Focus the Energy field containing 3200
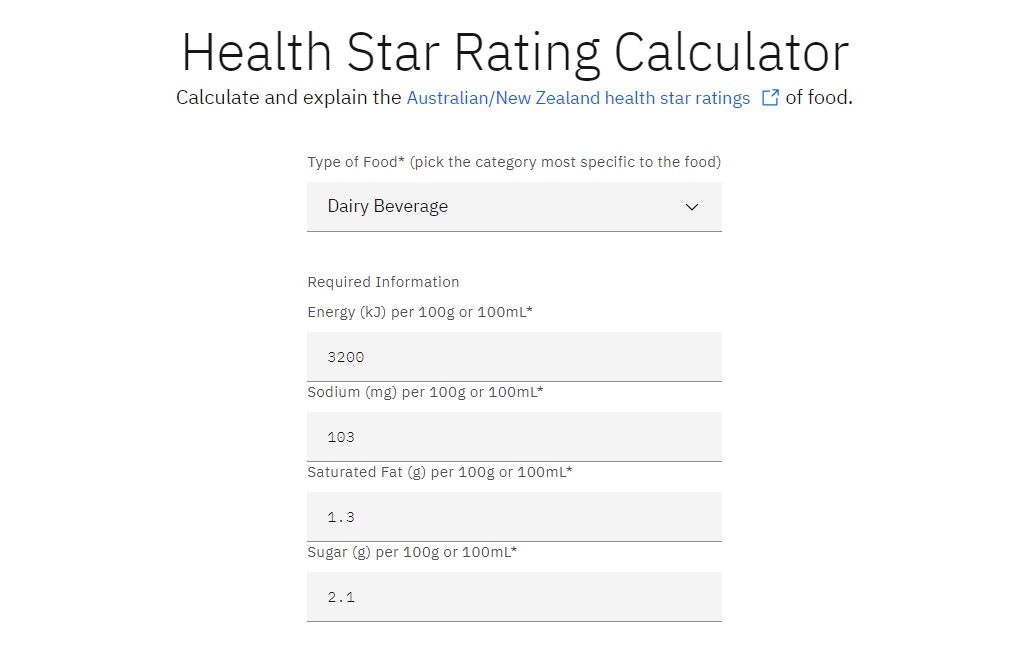This screenshot has width=1023, height=657. (514, 357)
